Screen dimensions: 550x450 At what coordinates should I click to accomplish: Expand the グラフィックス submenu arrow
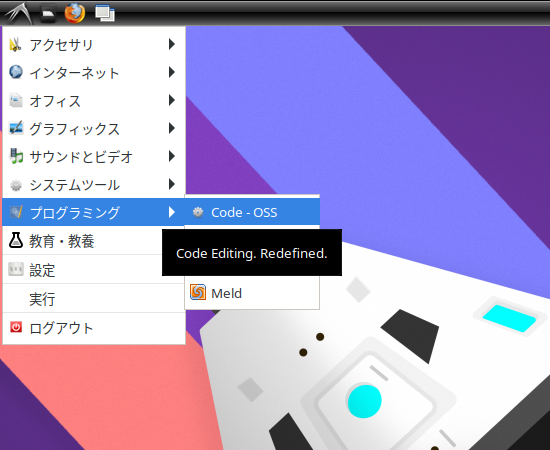coord(172,128)
